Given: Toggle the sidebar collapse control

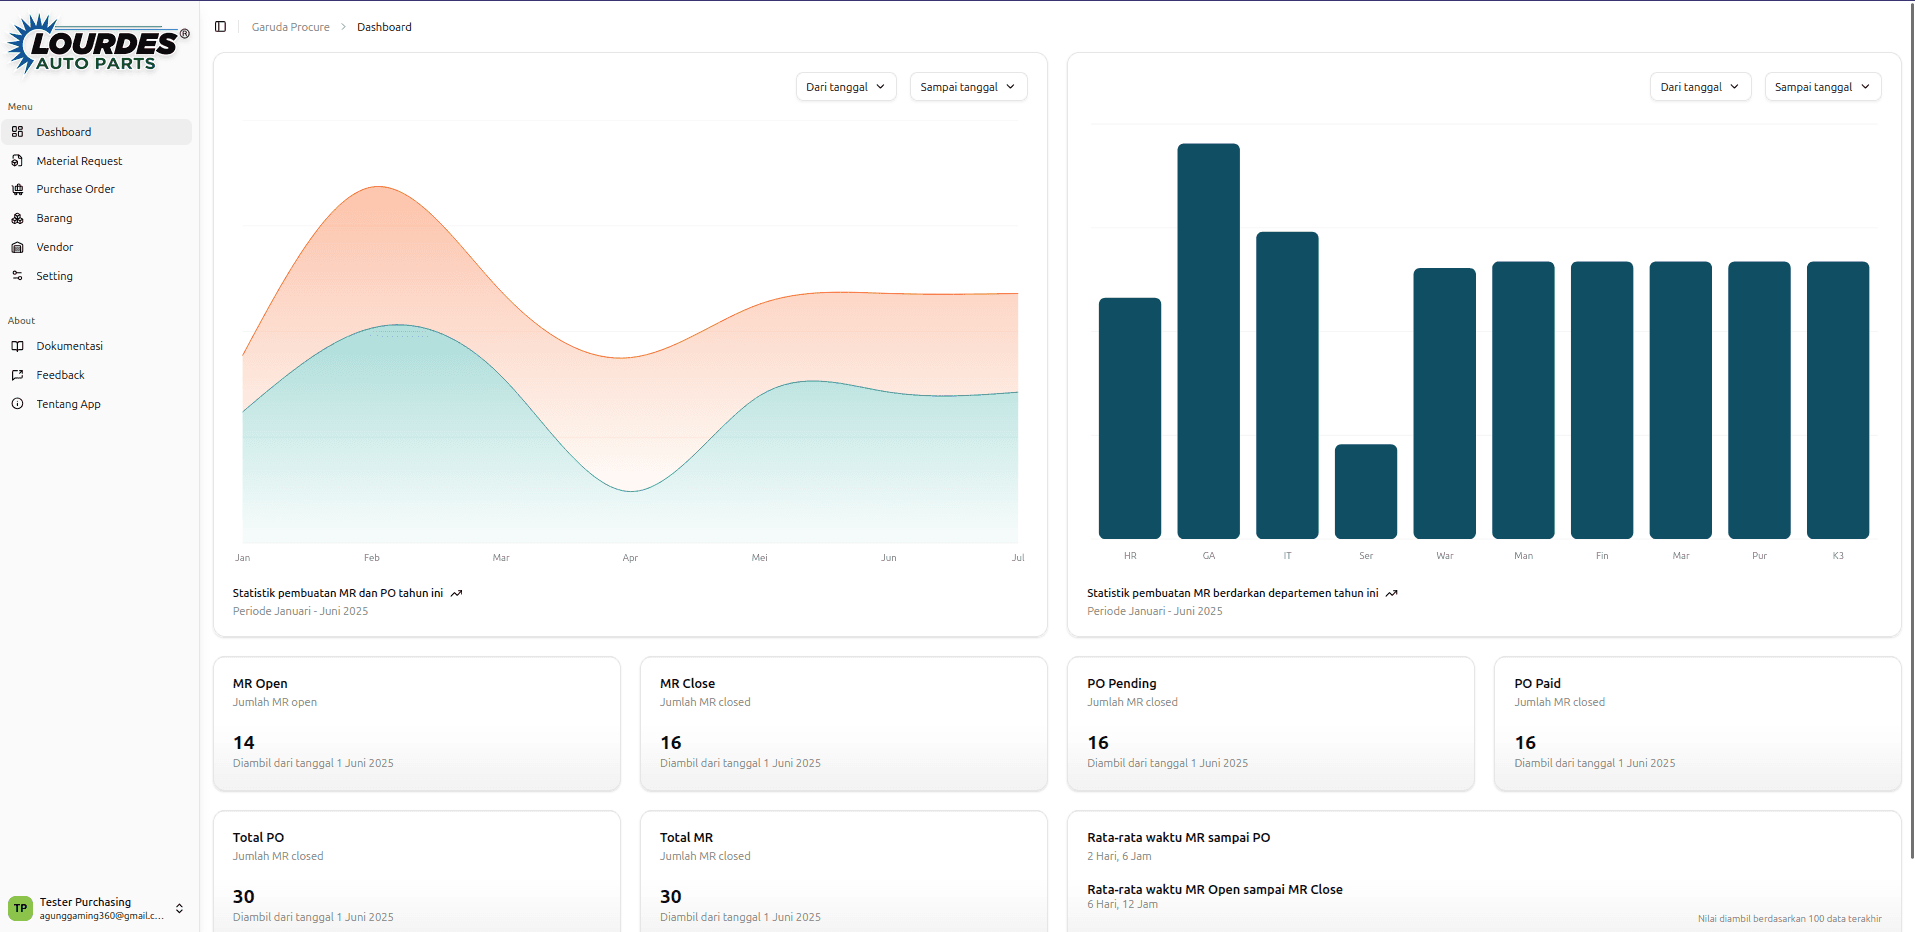Looking at the screenshot, I should 220,26.
